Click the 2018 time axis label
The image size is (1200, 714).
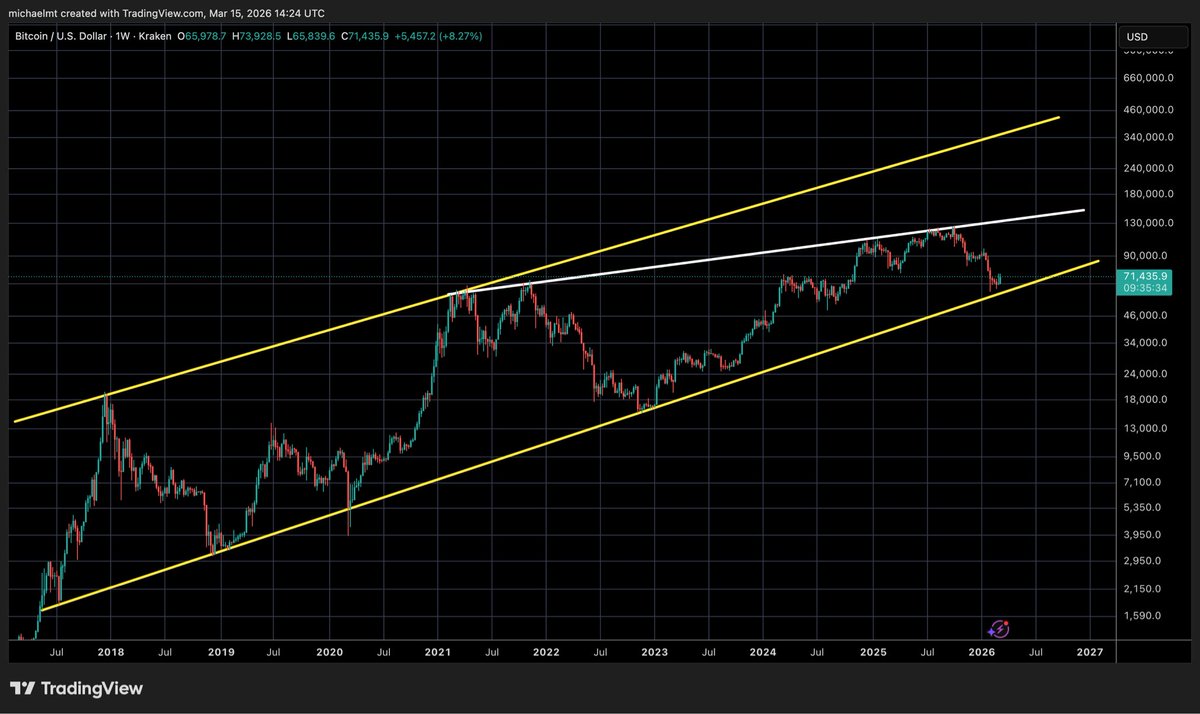click(111, 652)
